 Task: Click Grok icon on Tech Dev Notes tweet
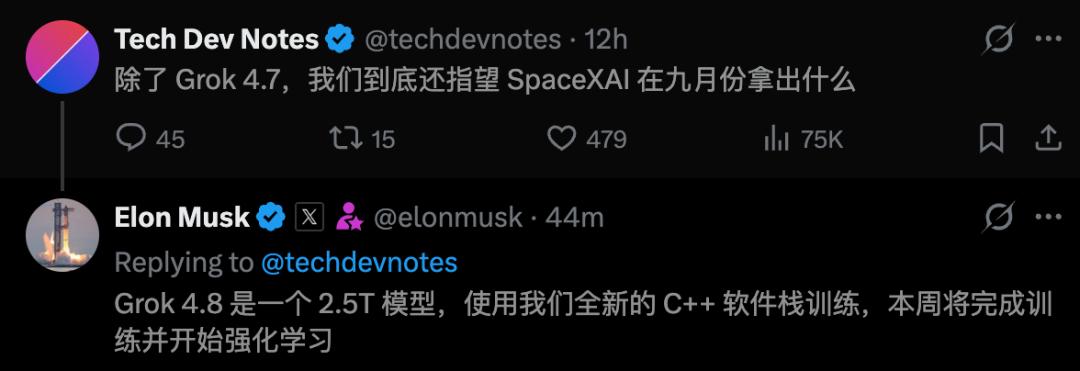[x=998, y=39]
